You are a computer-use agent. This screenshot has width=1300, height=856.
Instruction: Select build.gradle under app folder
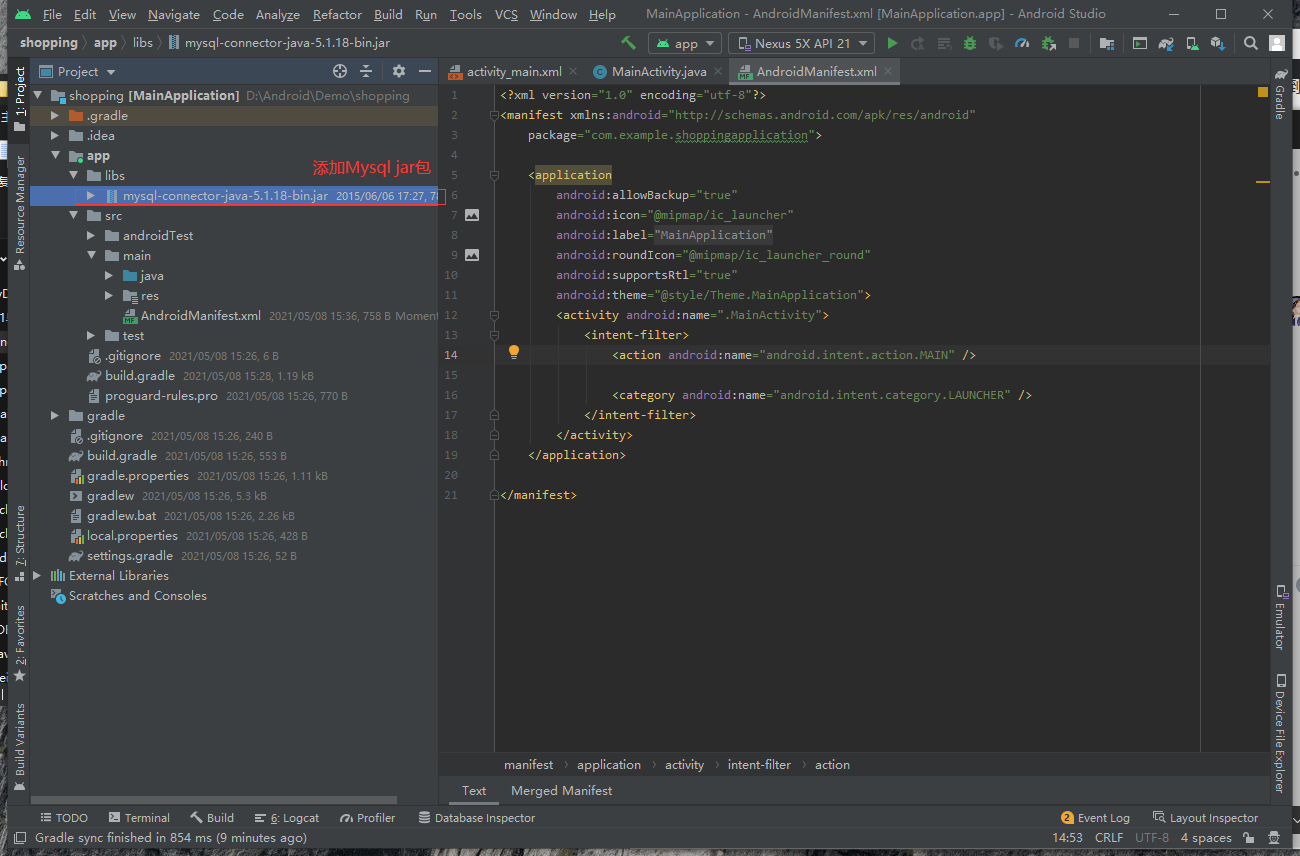(140, 376)
